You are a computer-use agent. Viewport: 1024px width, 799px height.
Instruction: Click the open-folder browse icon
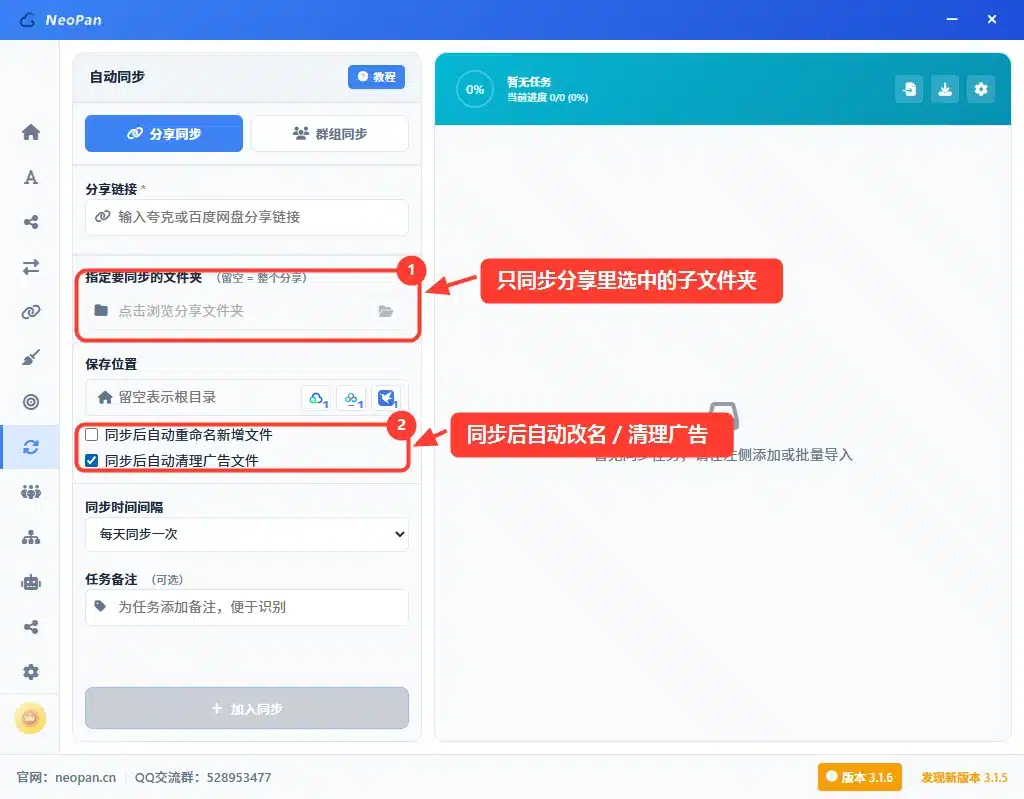[x=386, y=311]
